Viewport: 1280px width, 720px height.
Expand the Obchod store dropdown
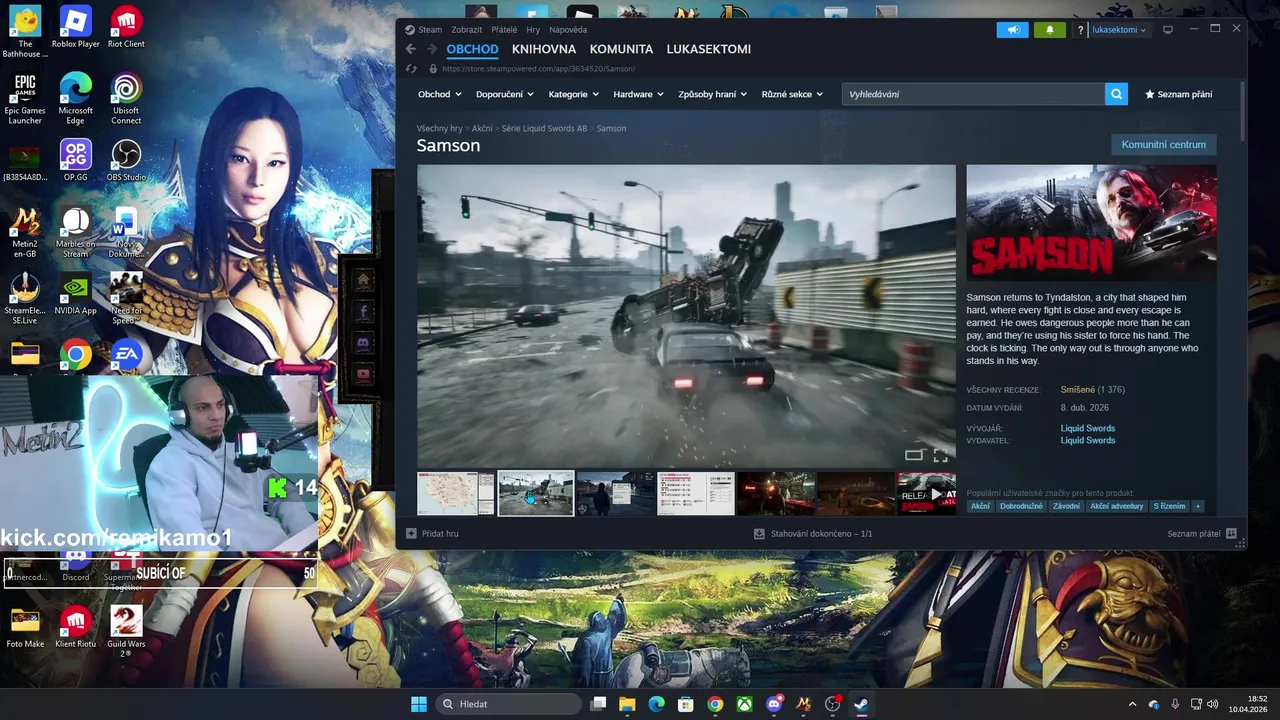coord(440,94)
